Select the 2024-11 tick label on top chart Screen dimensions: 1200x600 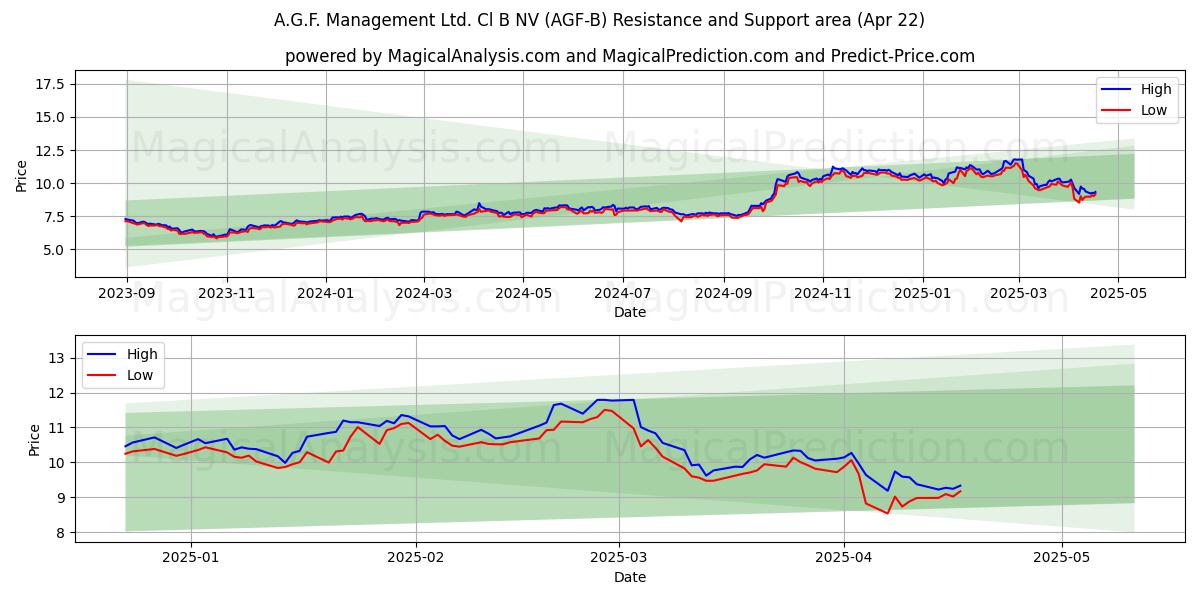[823, 293]
